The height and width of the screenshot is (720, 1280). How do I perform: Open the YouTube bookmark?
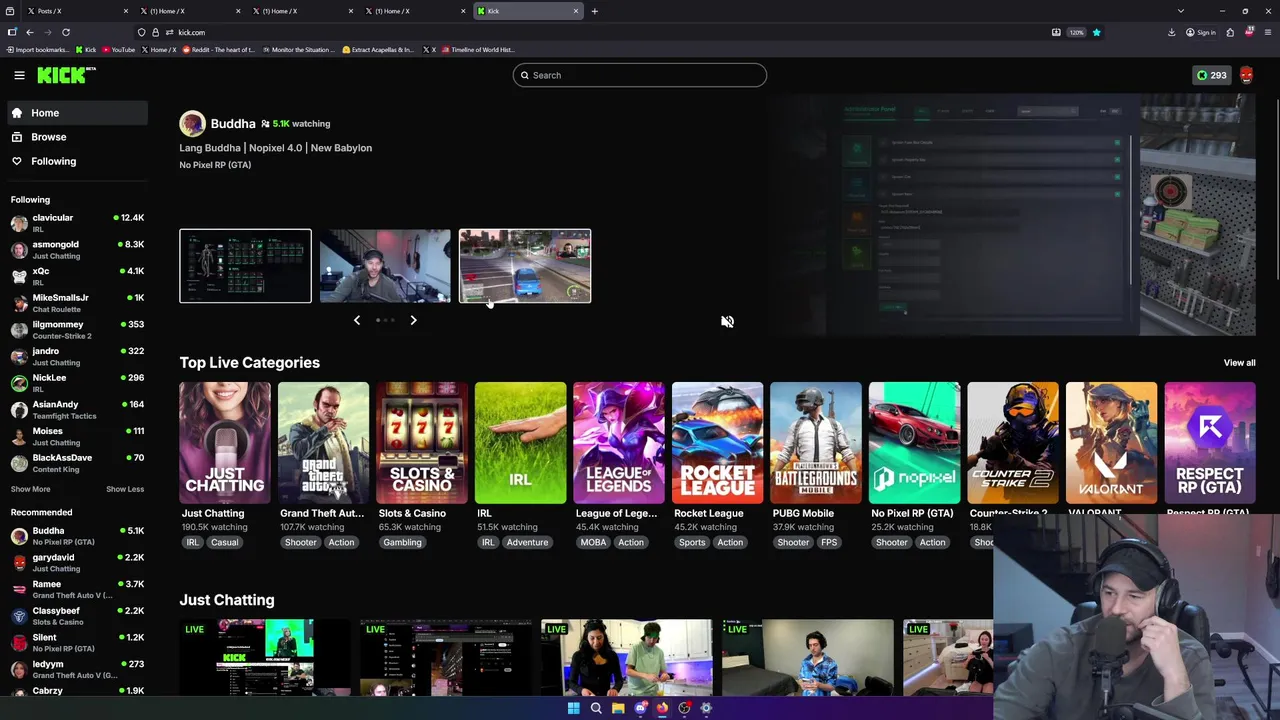tap(118, 49)
